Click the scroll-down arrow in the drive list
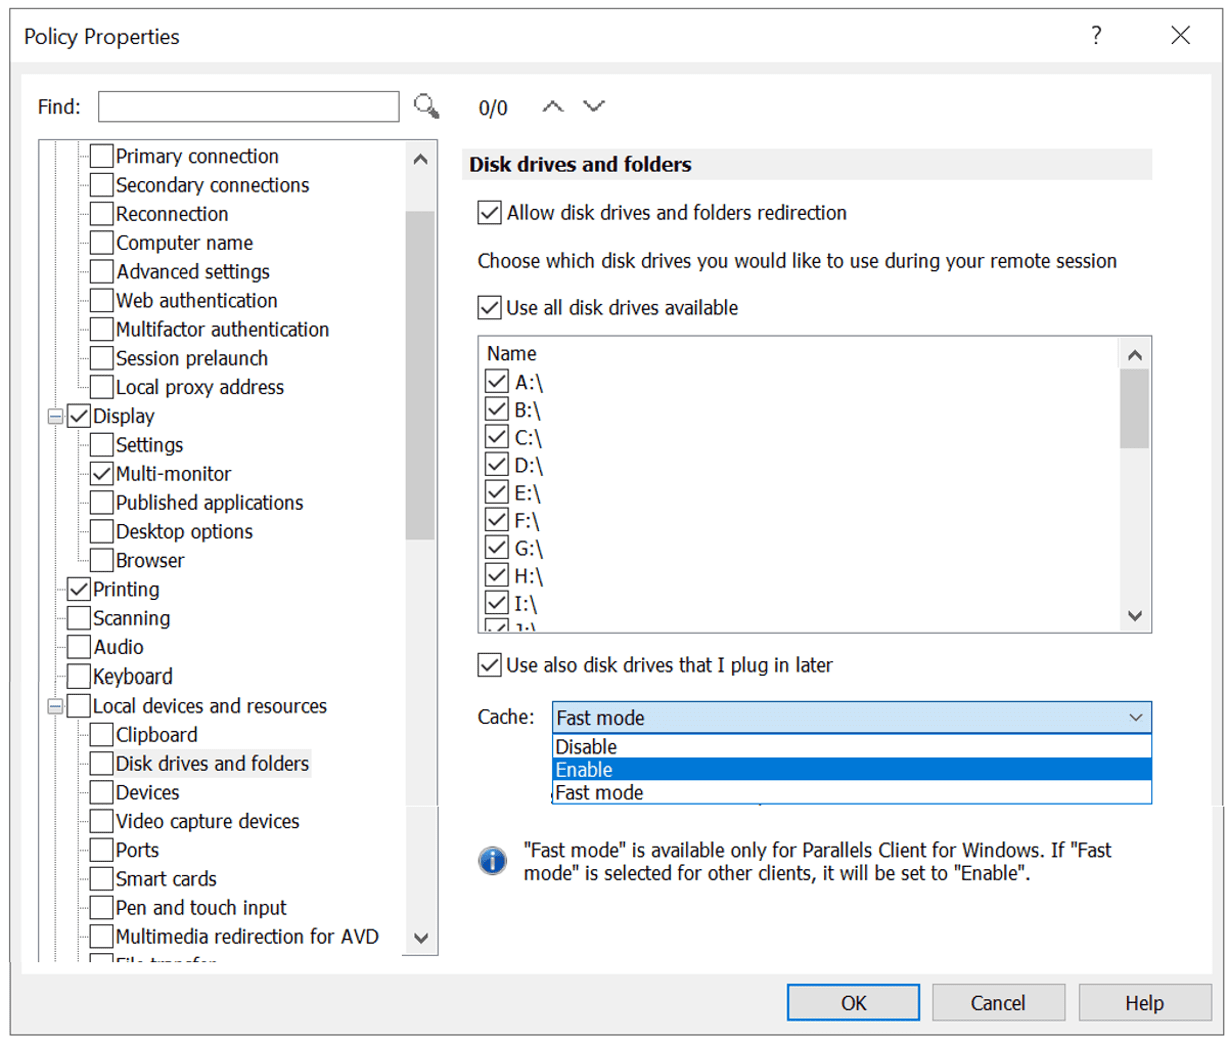1228x1040 pixels. click(x=1135, y=617)
